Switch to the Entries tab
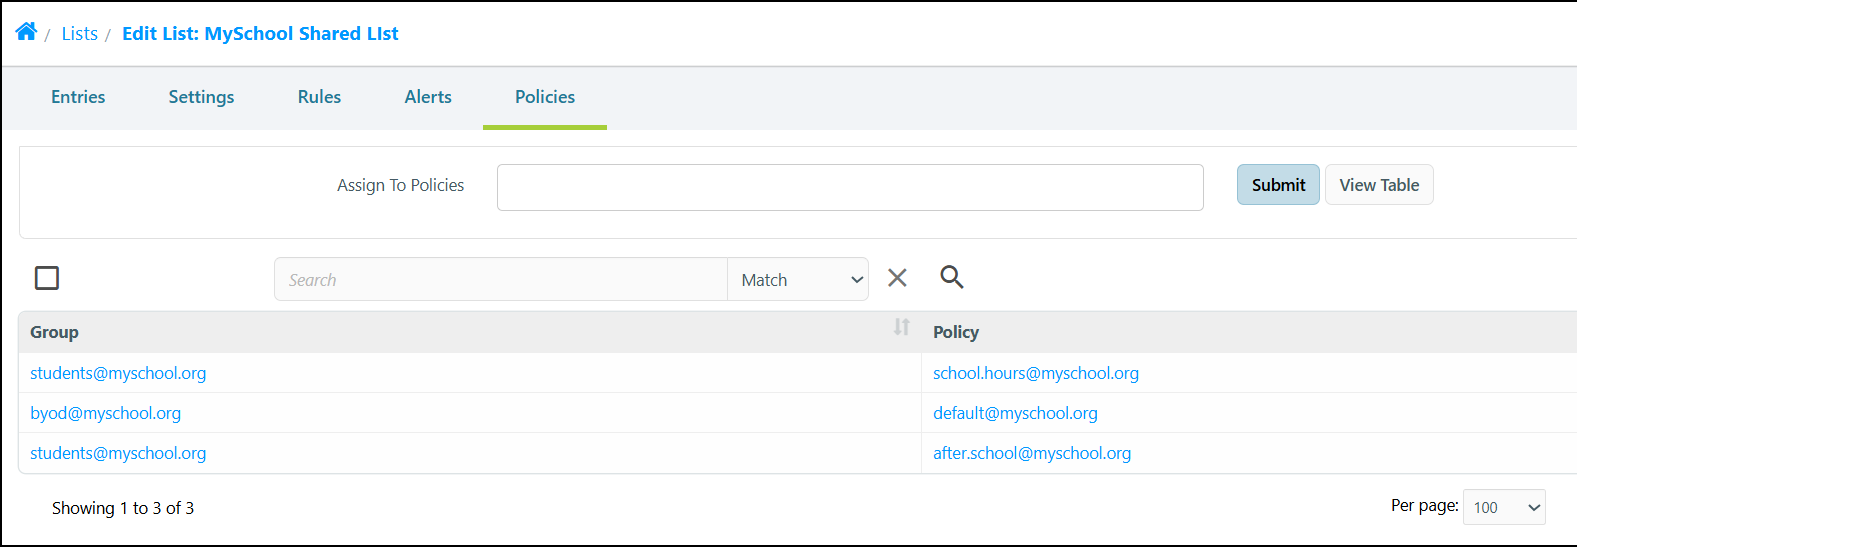Viewport: 1852px width, 547px height. (x=78, y=97)
